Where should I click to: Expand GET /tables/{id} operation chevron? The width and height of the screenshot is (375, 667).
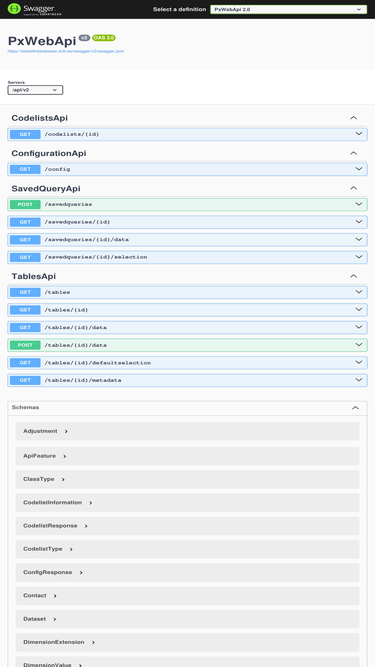pos(359,310)
